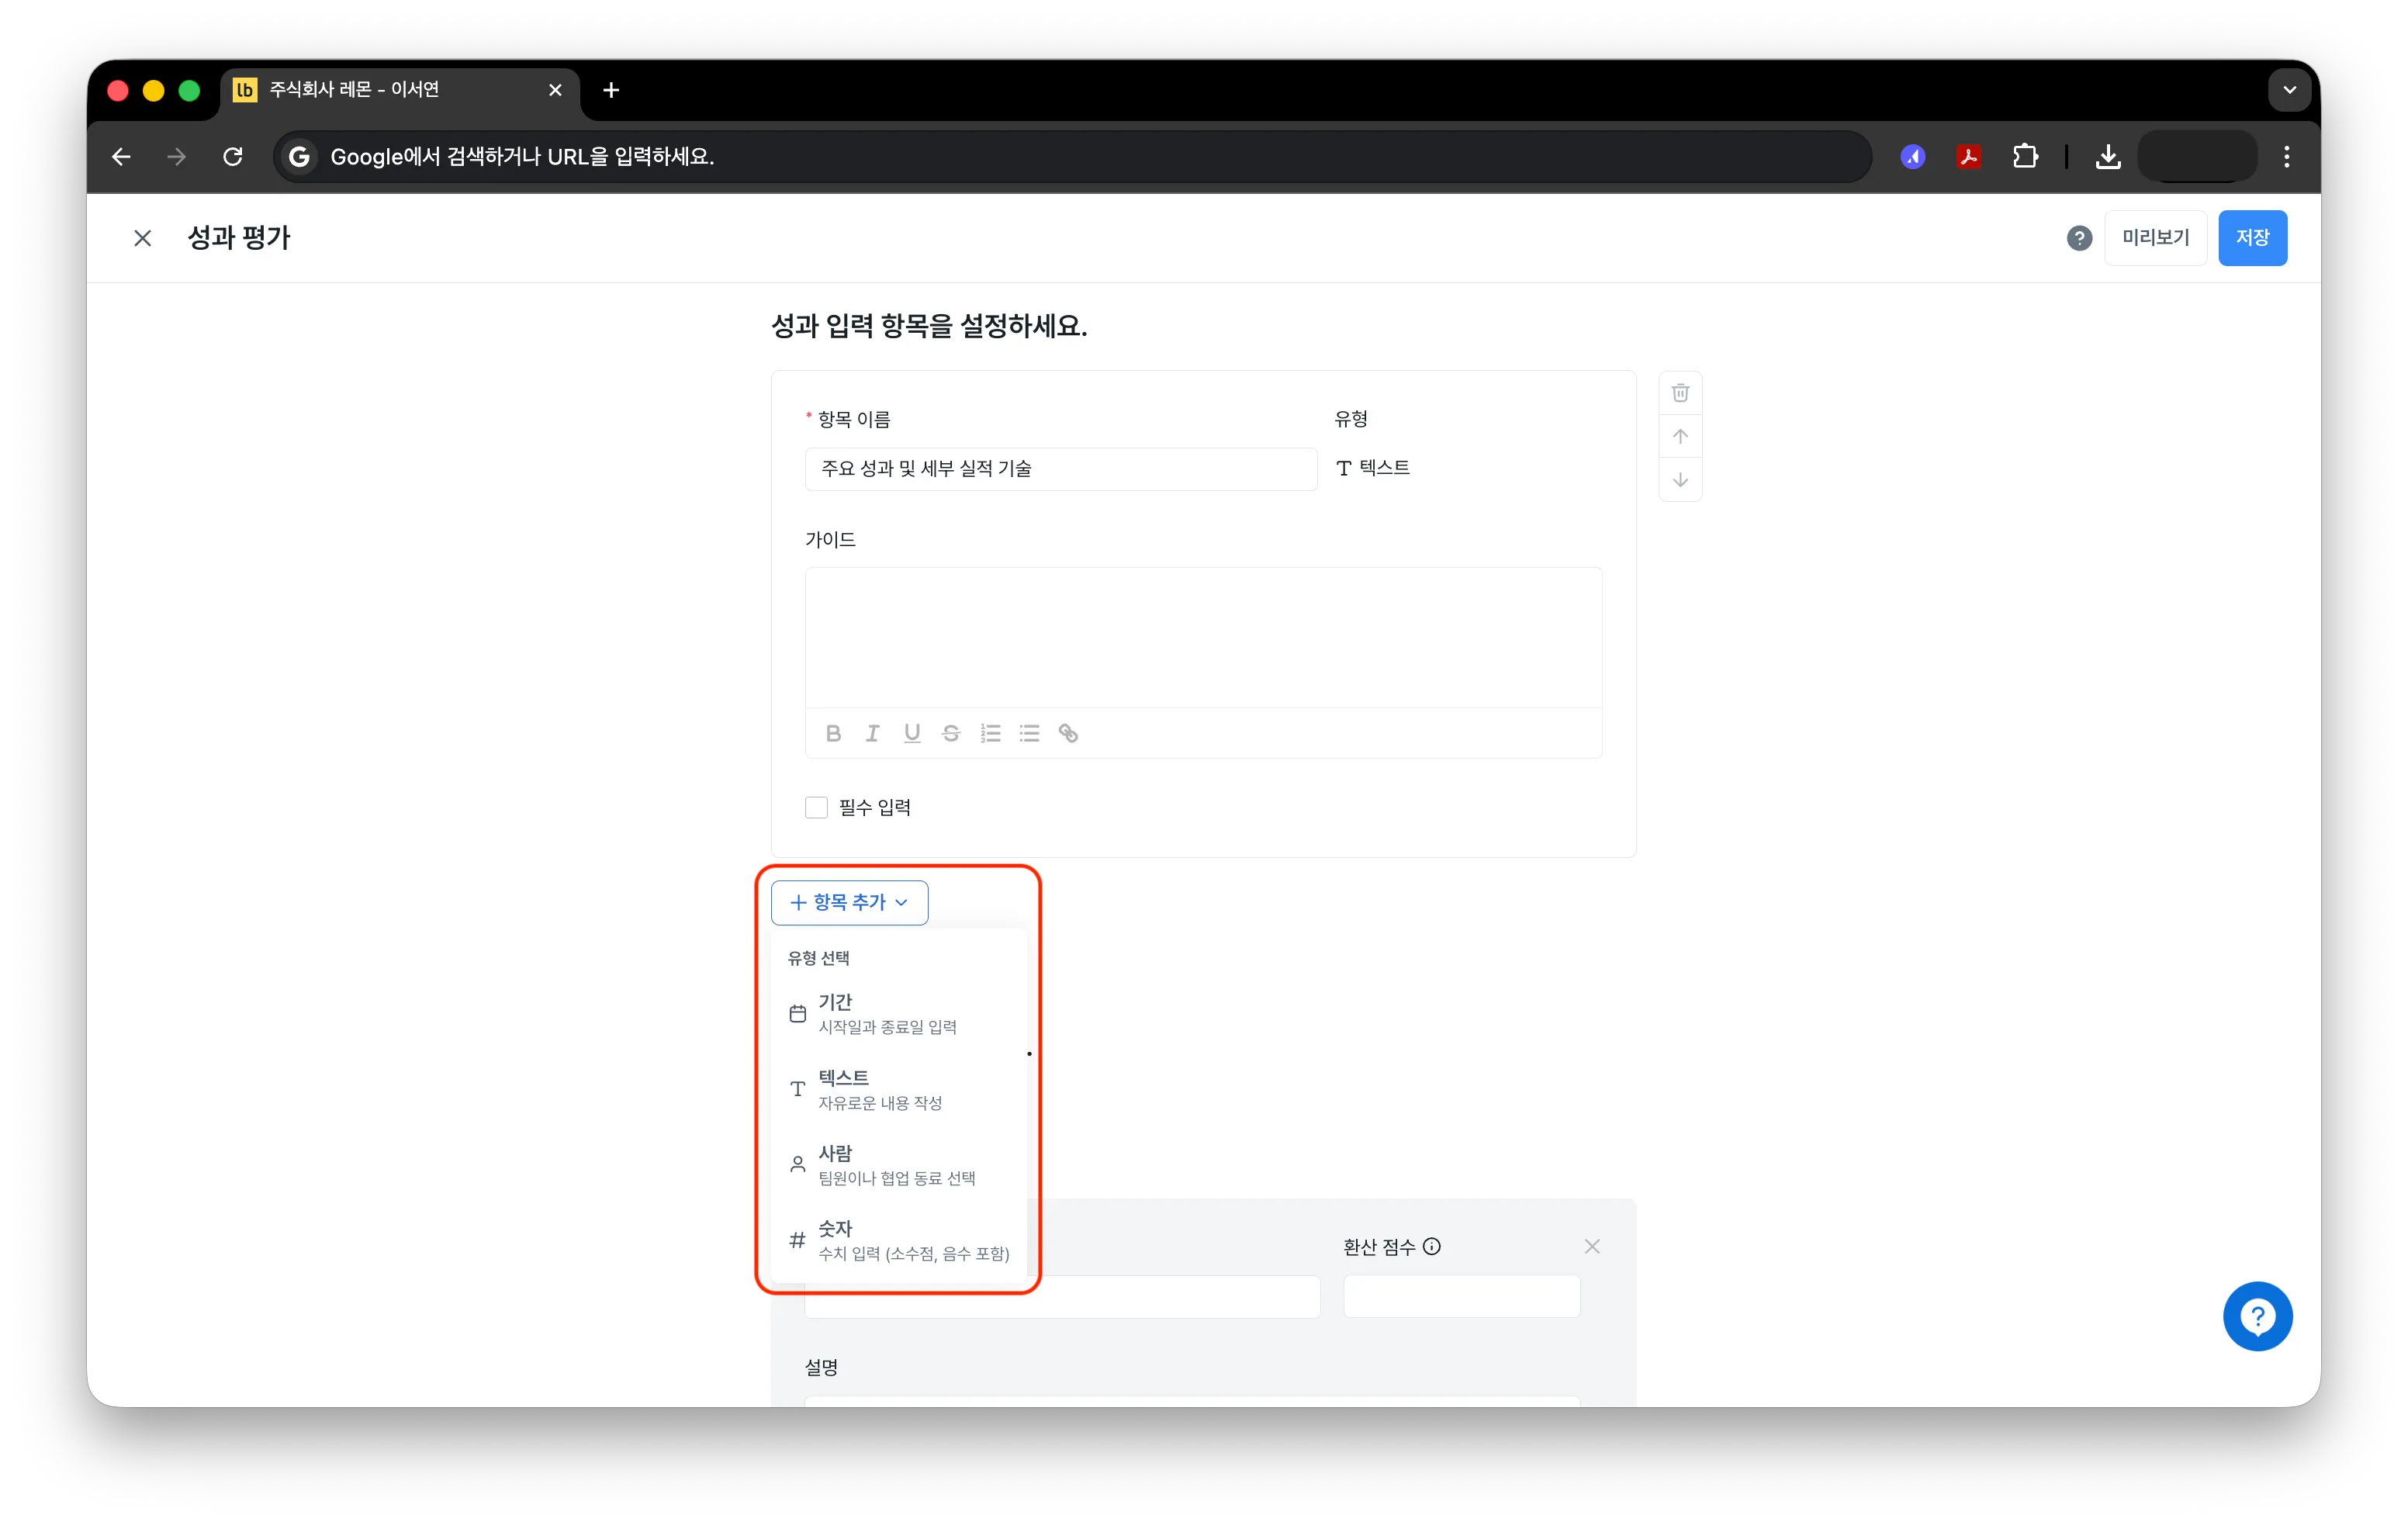Select the 숫자 type option
2408x1522 pixels.
coord(898,1240)
